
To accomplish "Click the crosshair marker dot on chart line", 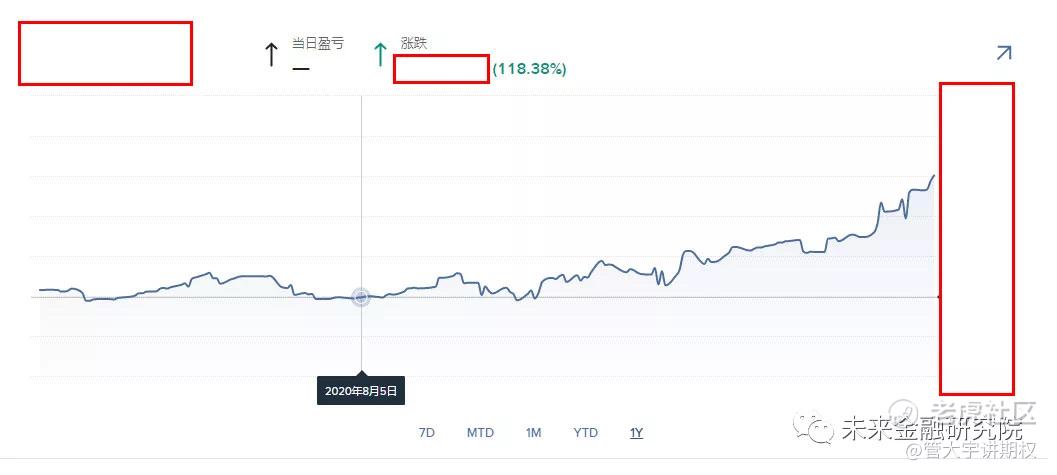I will coord(361,296).
